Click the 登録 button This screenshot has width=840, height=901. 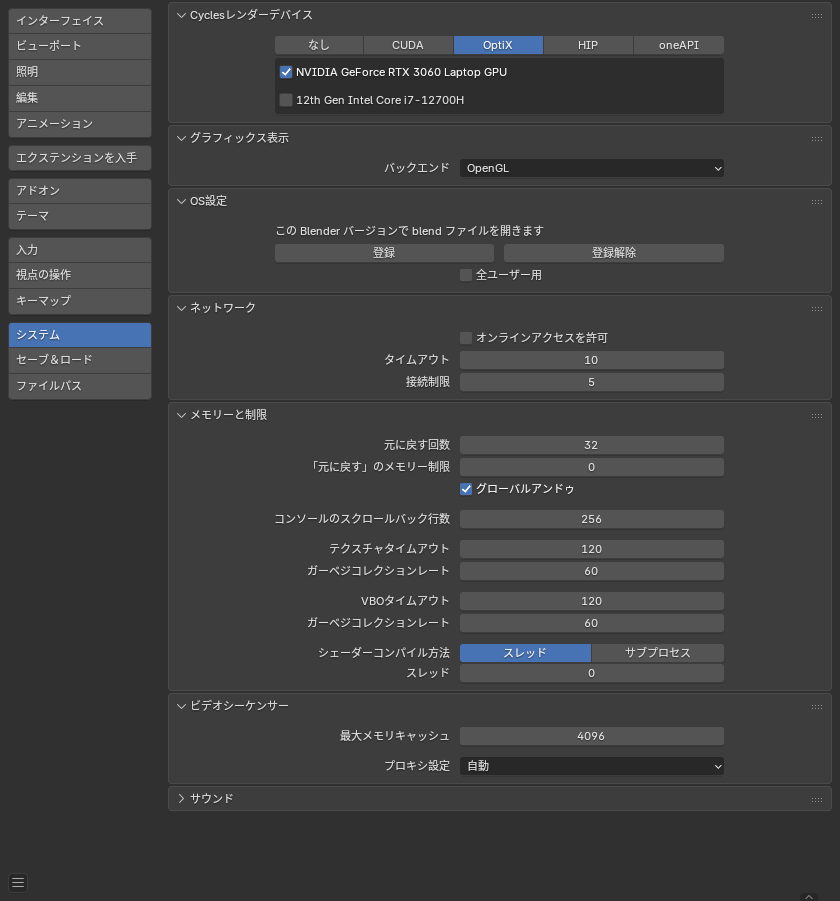384,253
